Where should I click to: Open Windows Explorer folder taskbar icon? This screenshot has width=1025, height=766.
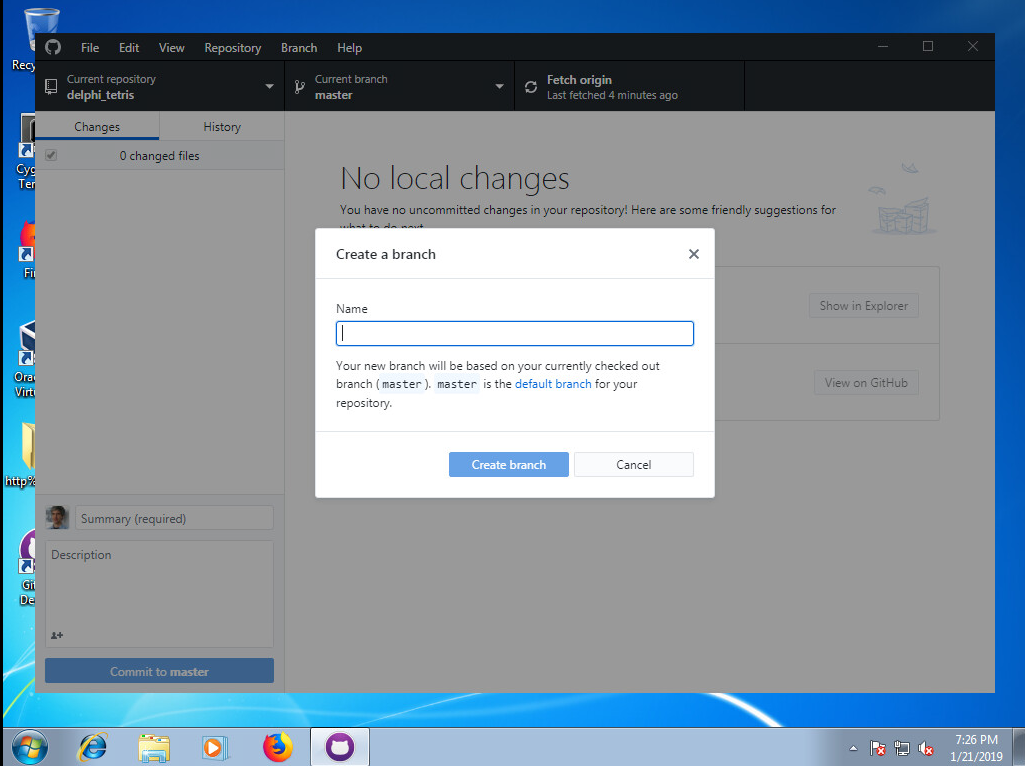tap(154, 747)
